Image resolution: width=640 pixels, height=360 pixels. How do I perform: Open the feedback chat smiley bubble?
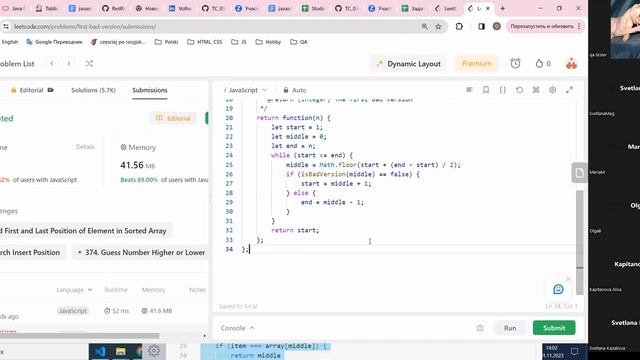(558, 289)
